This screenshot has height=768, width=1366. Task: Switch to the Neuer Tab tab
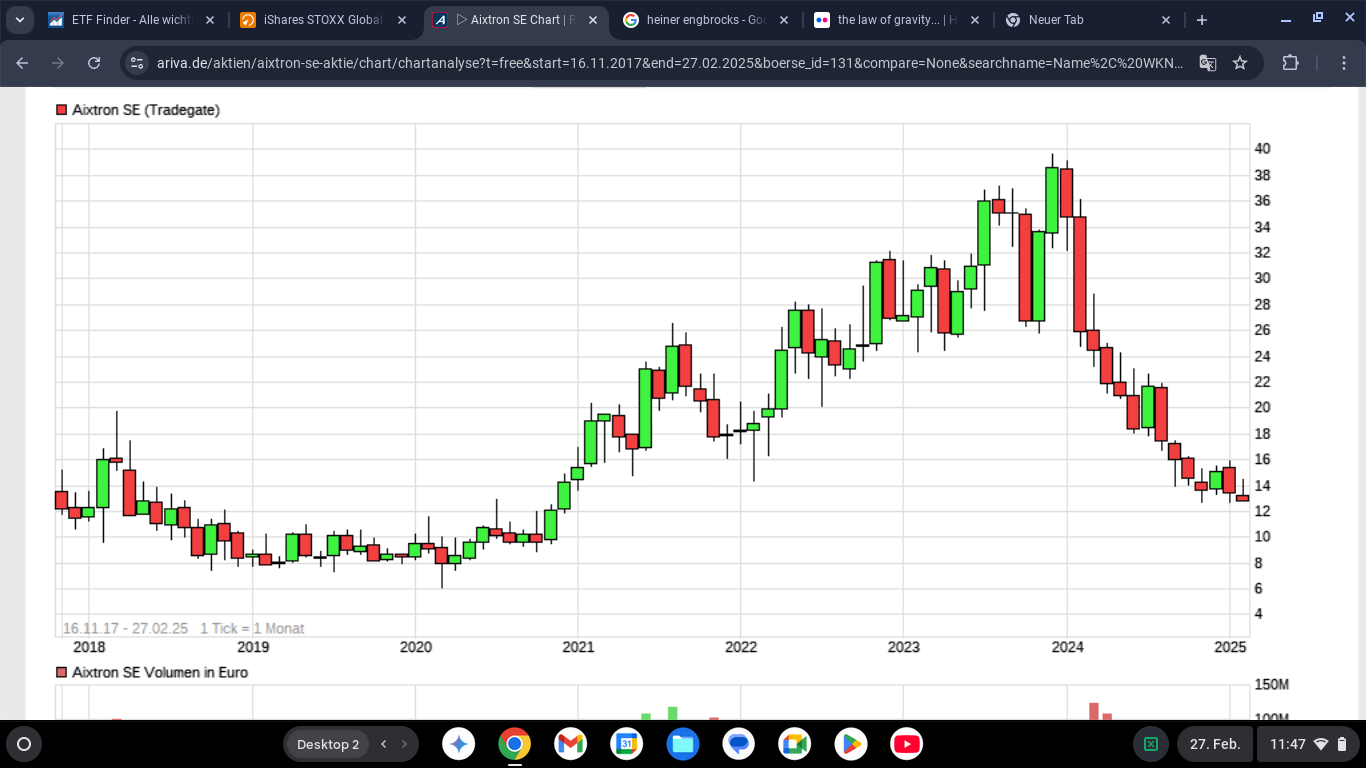1089,20
